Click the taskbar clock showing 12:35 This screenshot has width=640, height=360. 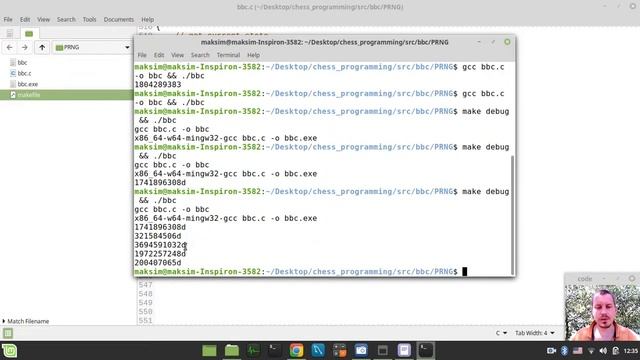tap(631, 351)
